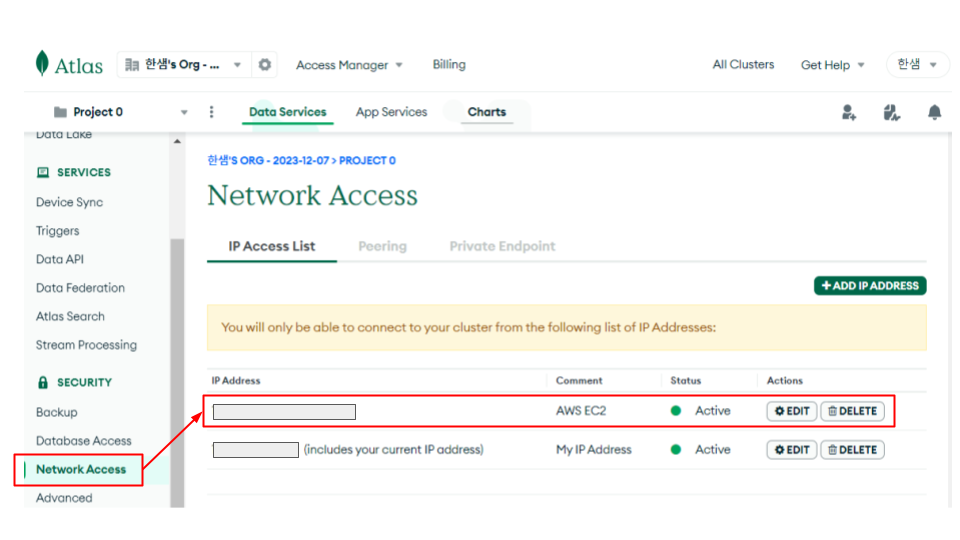Click '(includes your current IP address)' text
Screen dimensions: 960x540
(394, 450)
